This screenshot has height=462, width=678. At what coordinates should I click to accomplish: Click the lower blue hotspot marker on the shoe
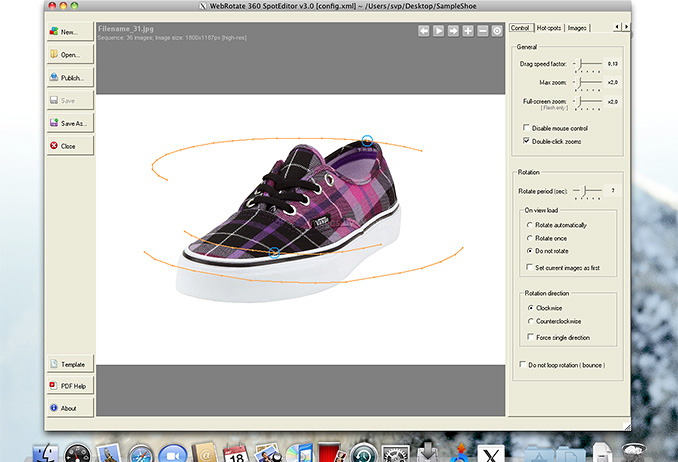click(274, 253)
